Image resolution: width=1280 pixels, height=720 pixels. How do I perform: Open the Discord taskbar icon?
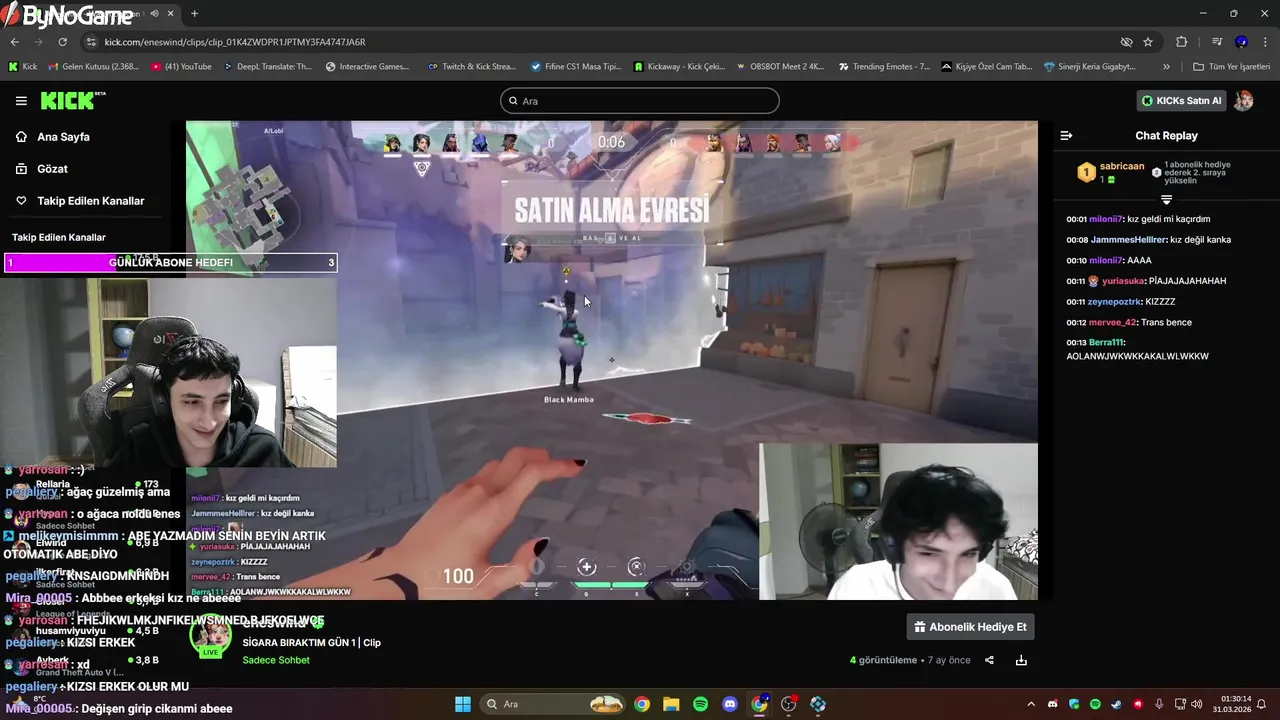pos(730,704)
